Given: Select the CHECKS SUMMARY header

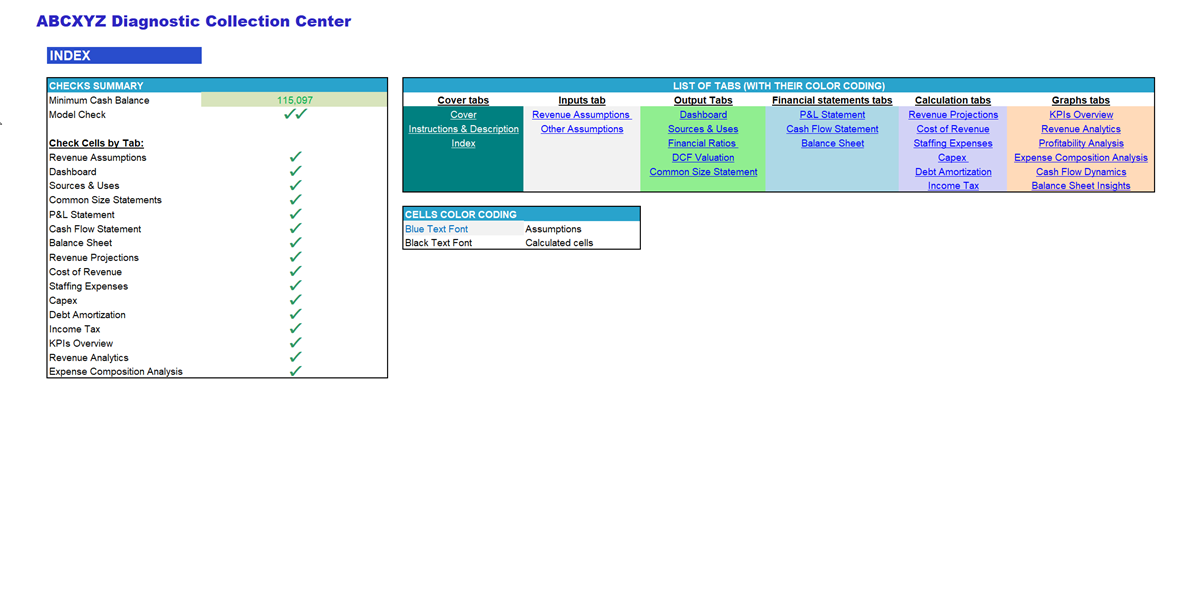Looking at the screenshot, I should click(217, 86).
